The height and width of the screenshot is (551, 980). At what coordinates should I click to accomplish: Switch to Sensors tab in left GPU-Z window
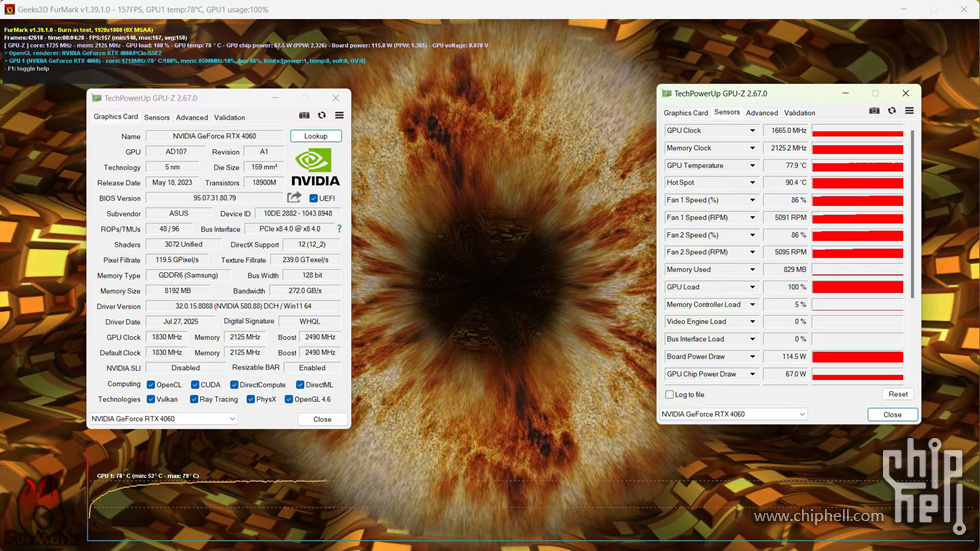pyautogui.click(x=157, y=117)
